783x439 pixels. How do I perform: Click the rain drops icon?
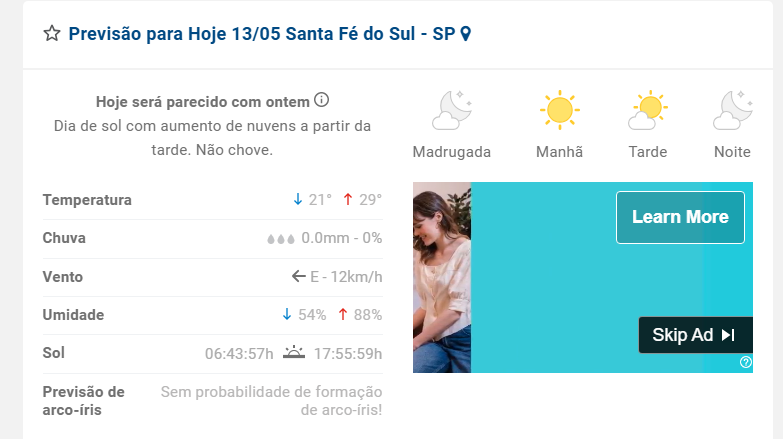point(281,239)
